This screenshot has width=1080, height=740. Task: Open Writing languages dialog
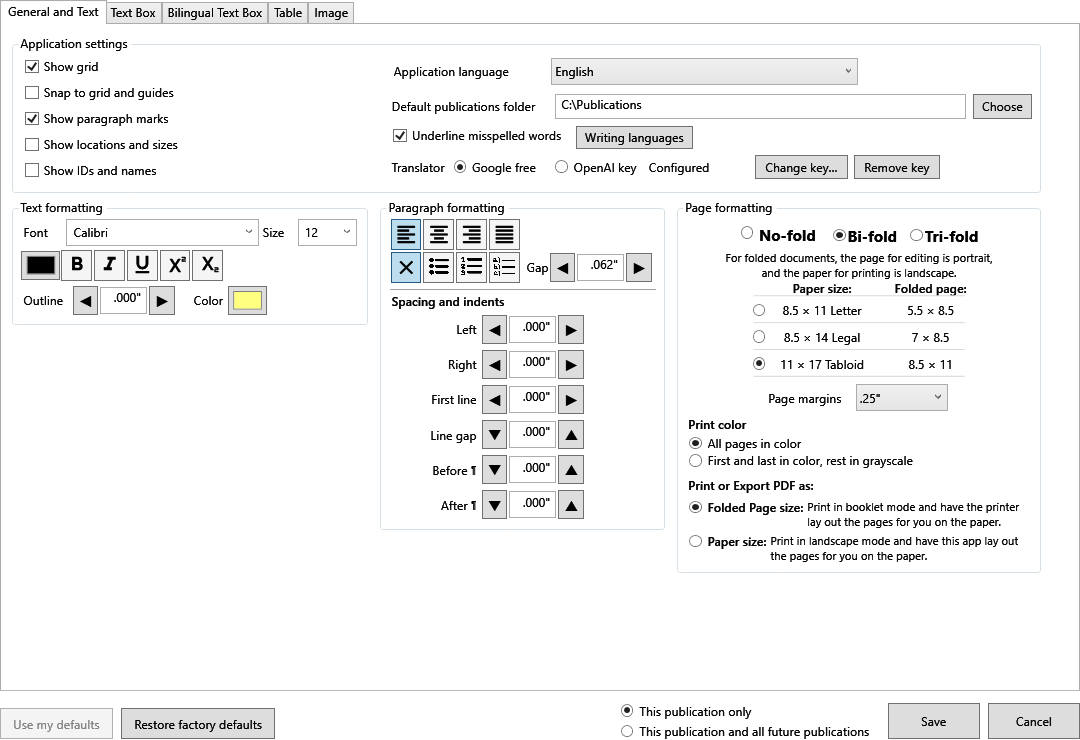click(x=634, y=137)
